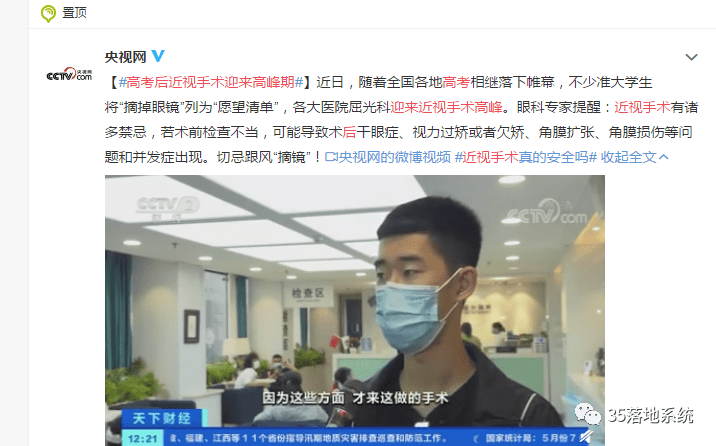Click the 天下财经 program banner
Viewport: 716px width, 446px height.
161,418
